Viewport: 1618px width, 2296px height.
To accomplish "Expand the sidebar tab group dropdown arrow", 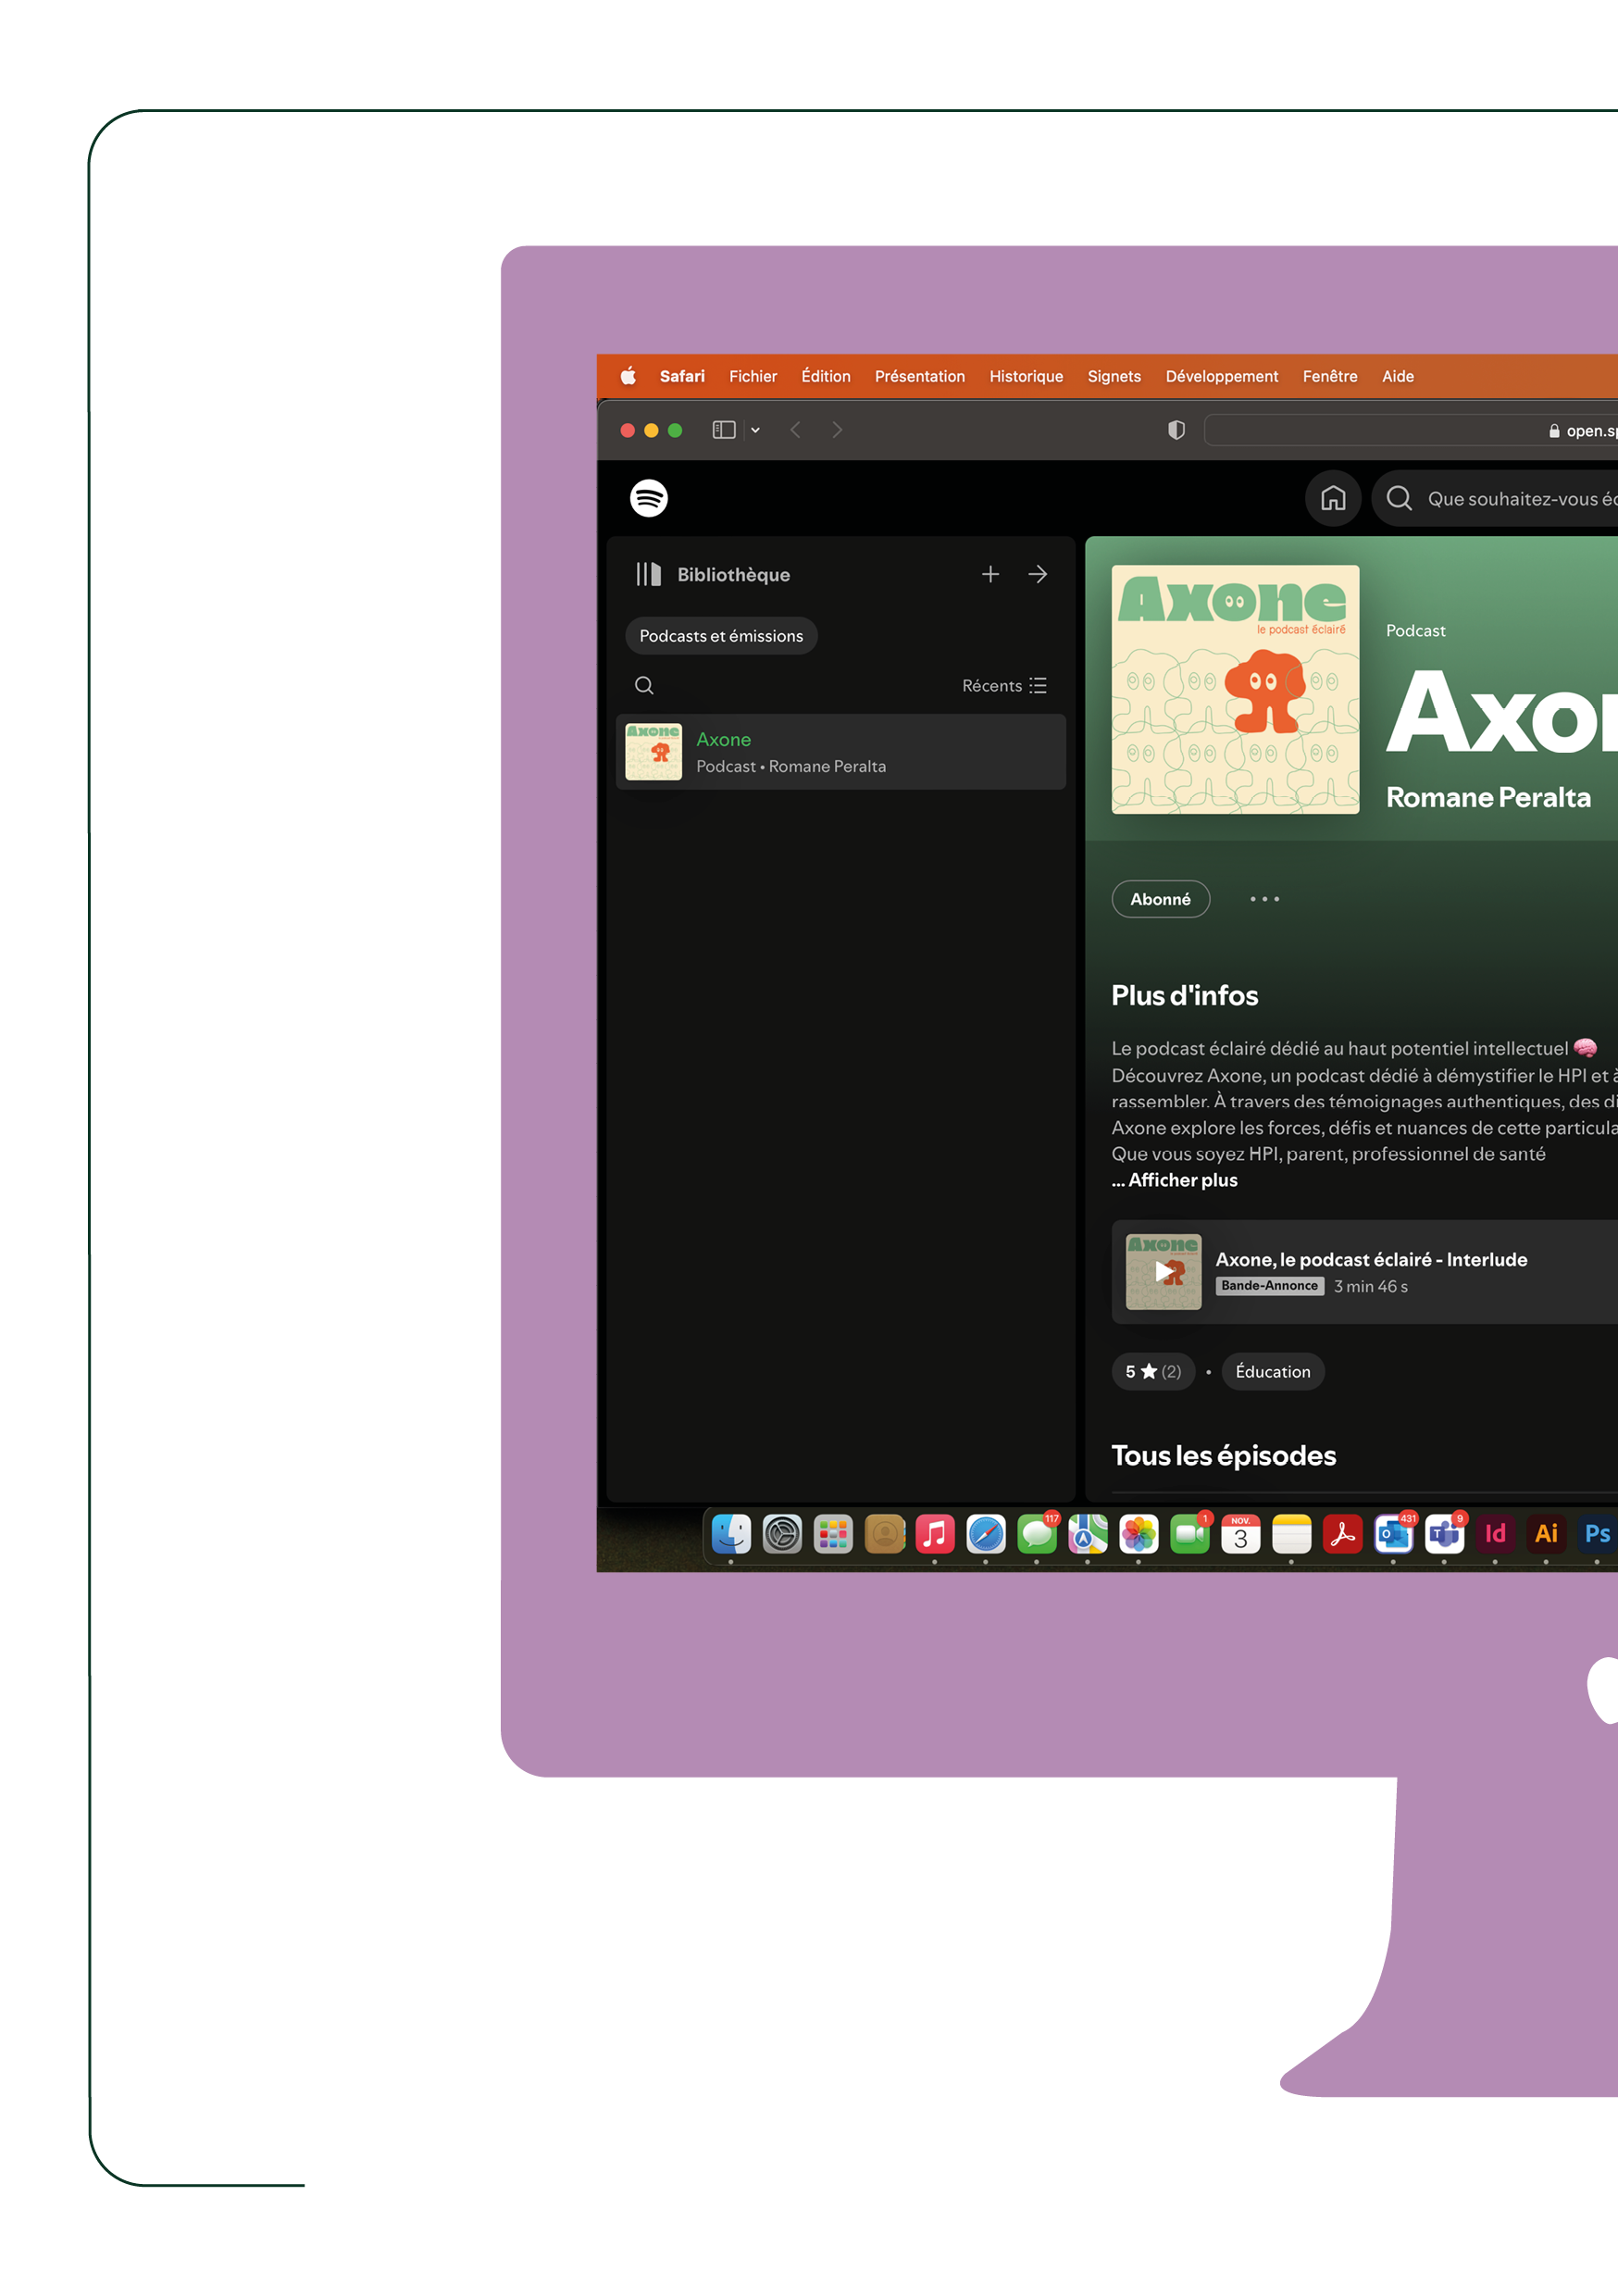I will (755, 430).
